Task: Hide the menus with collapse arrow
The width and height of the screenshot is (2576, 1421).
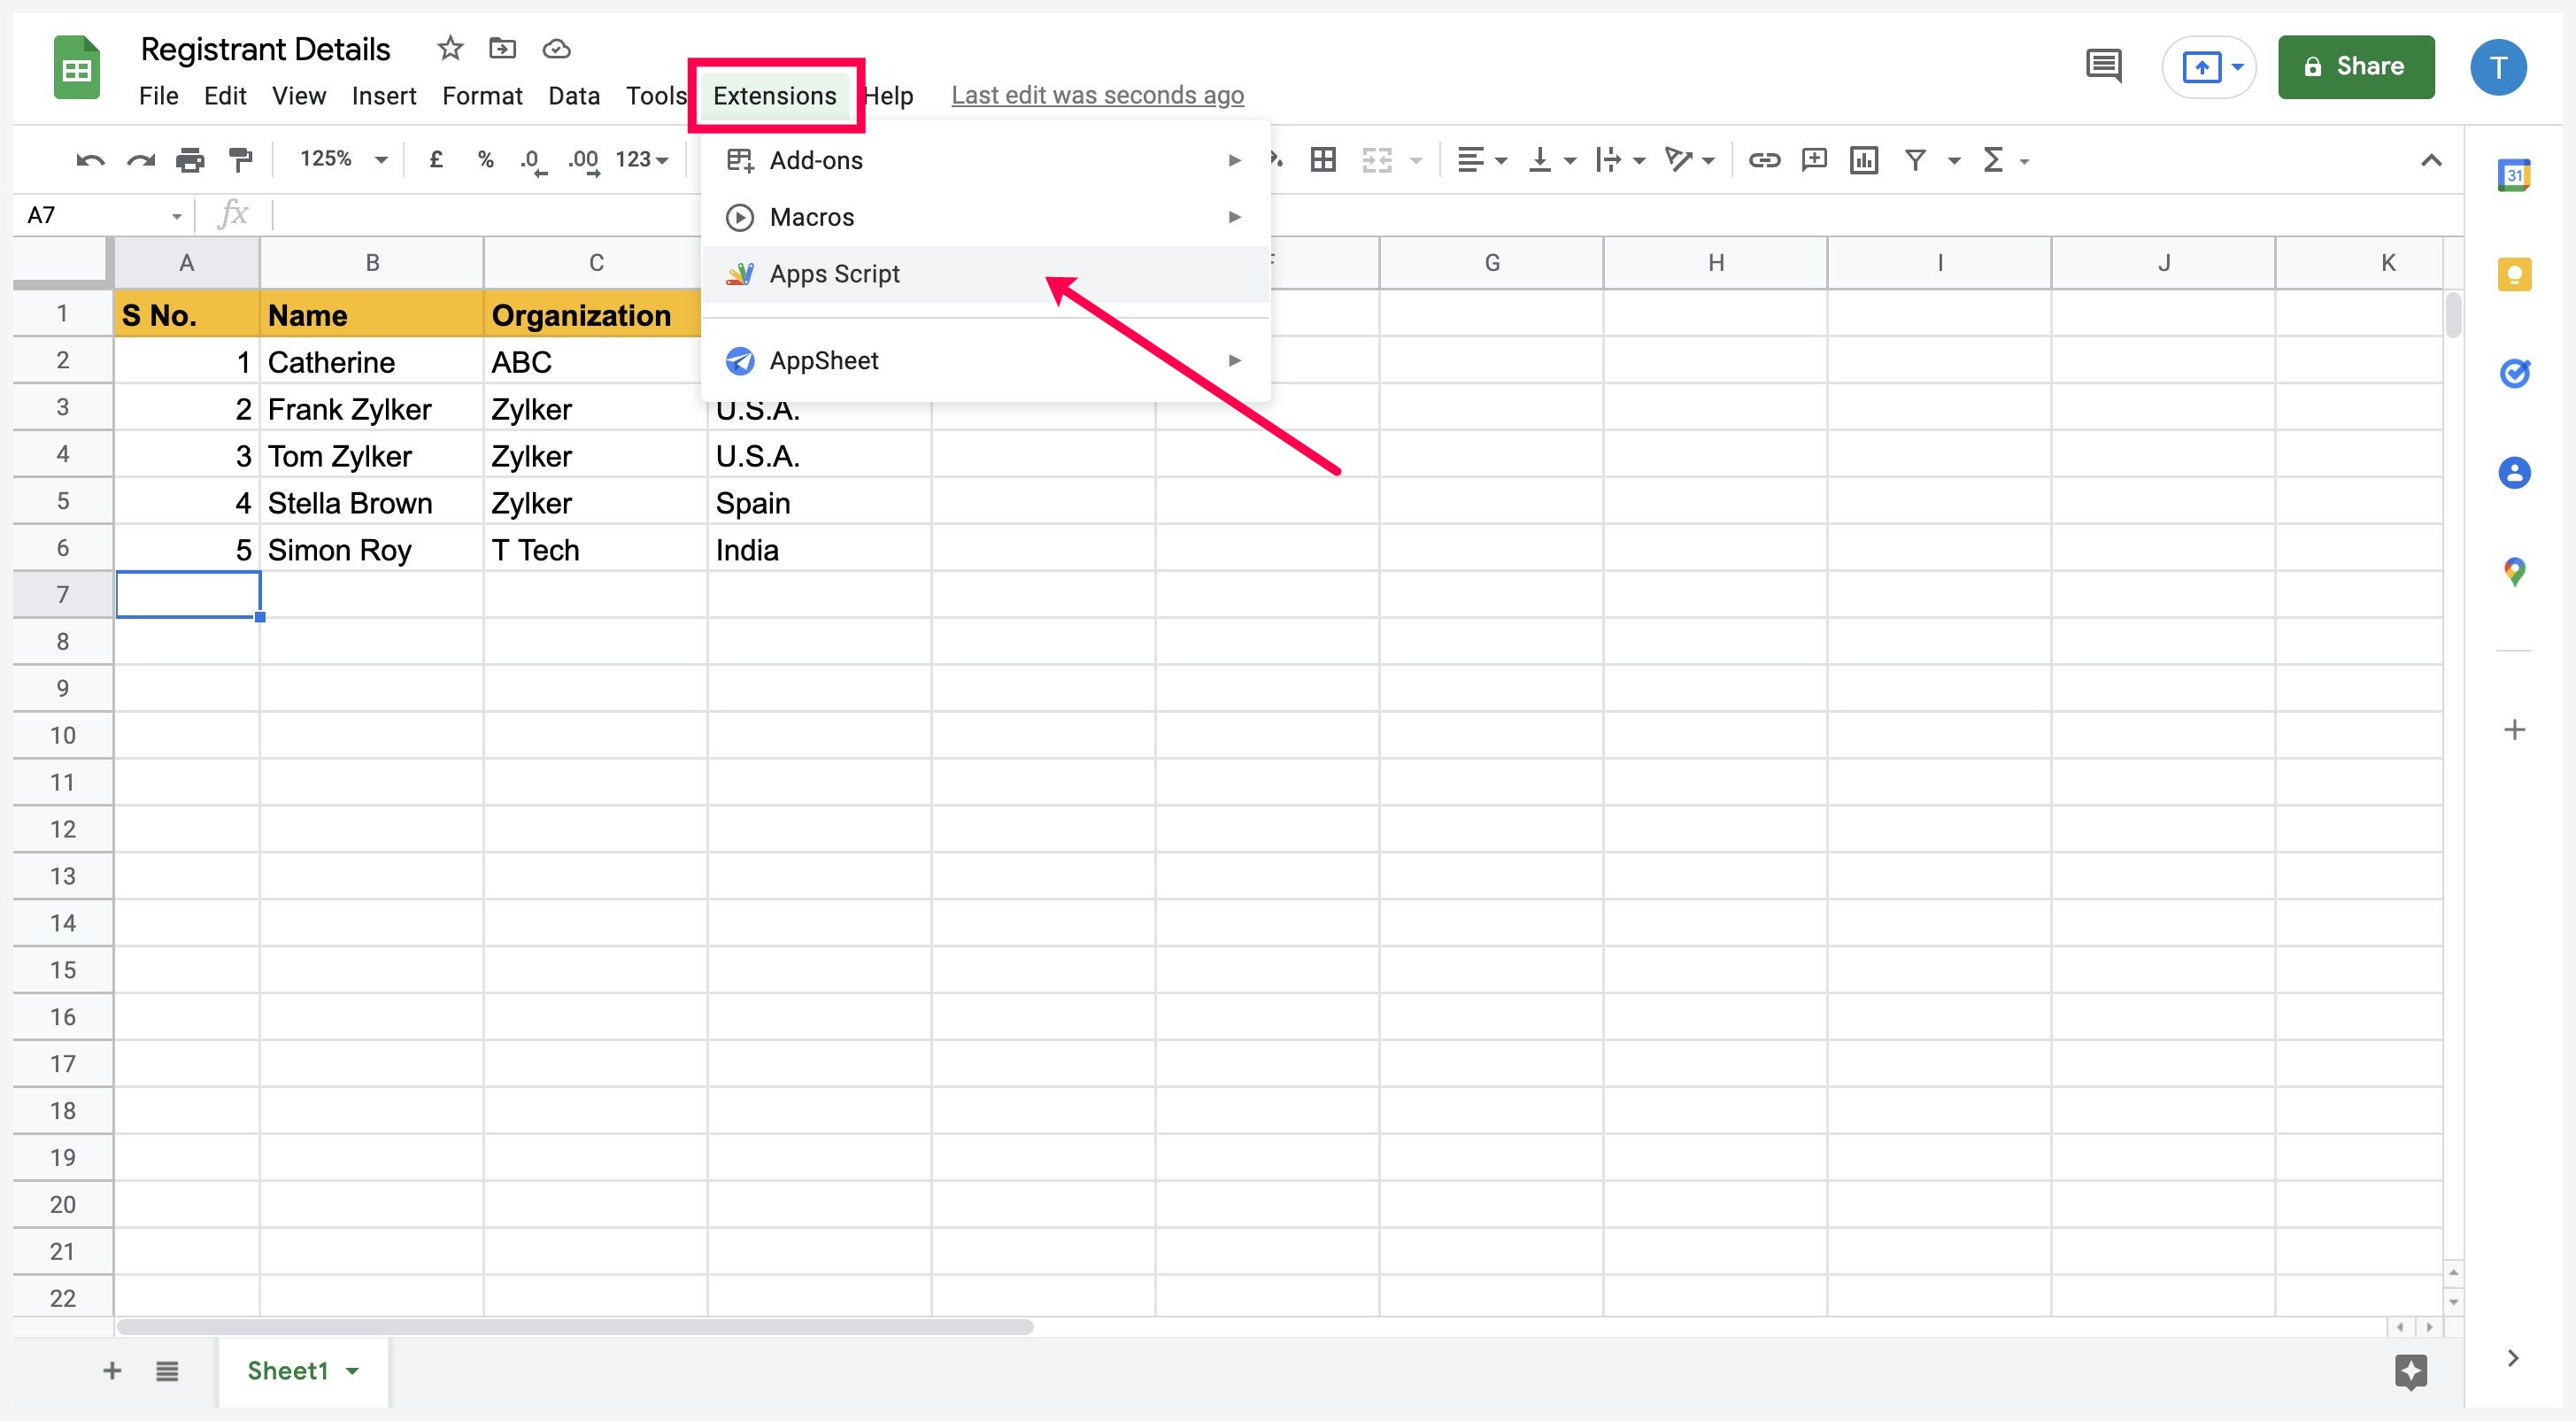Action: coord(2431,160)
